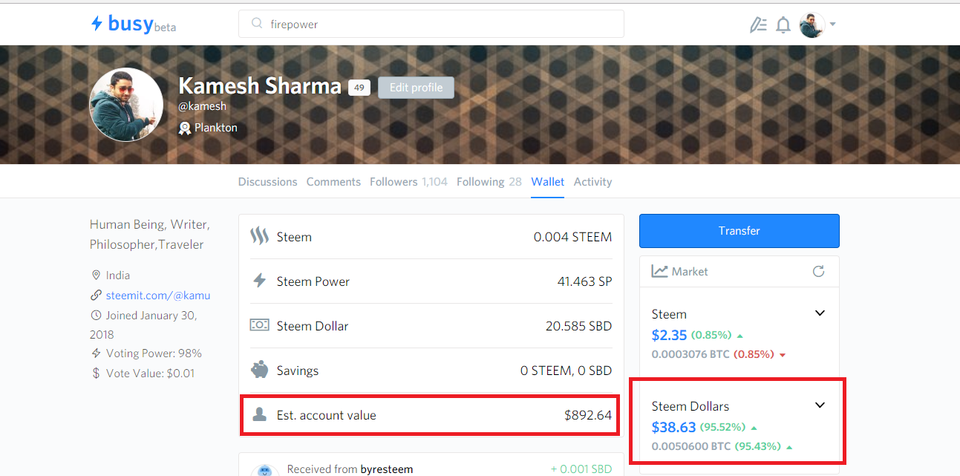Image resolution: width=960 pixels, height=476 pixels.
Task: Select the Wallet tab
Action: (x=548, y=182)
